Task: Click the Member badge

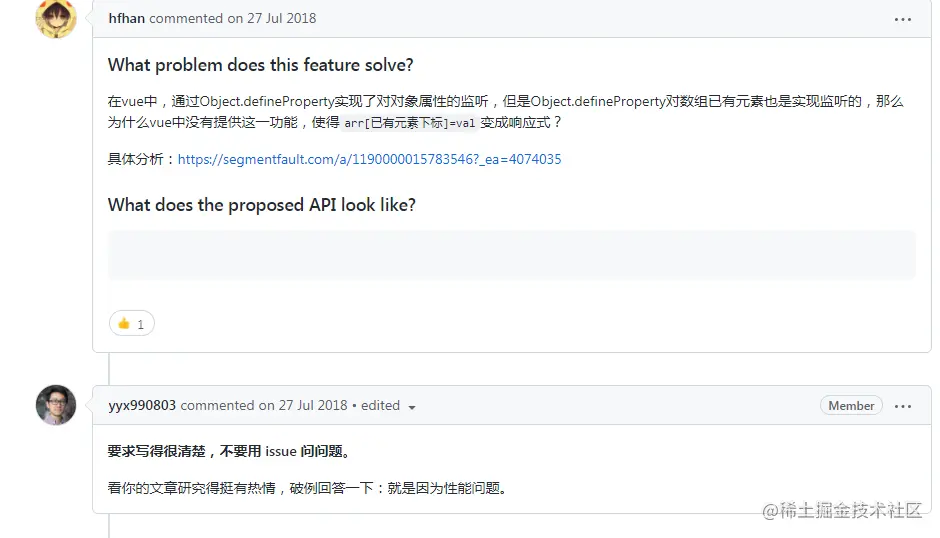Action: point(851,406)
